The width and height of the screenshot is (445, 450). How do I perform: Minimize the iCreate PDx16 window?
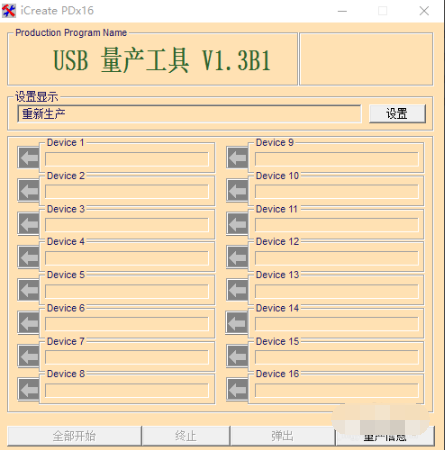tap(342, 11)
